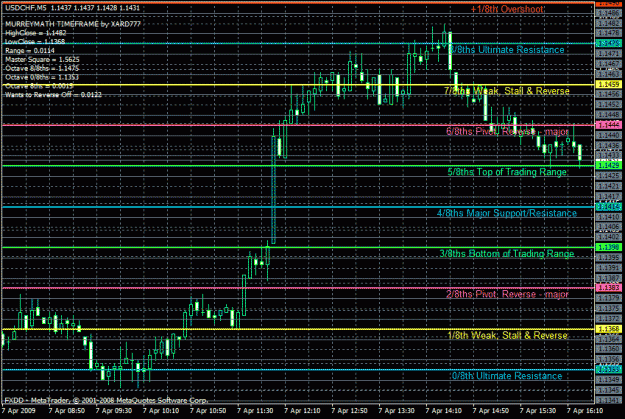The width and height of the screenshot is (625, 419).
Task: Click the '7 Apr 12:50' time label
Action: [349, 411]
